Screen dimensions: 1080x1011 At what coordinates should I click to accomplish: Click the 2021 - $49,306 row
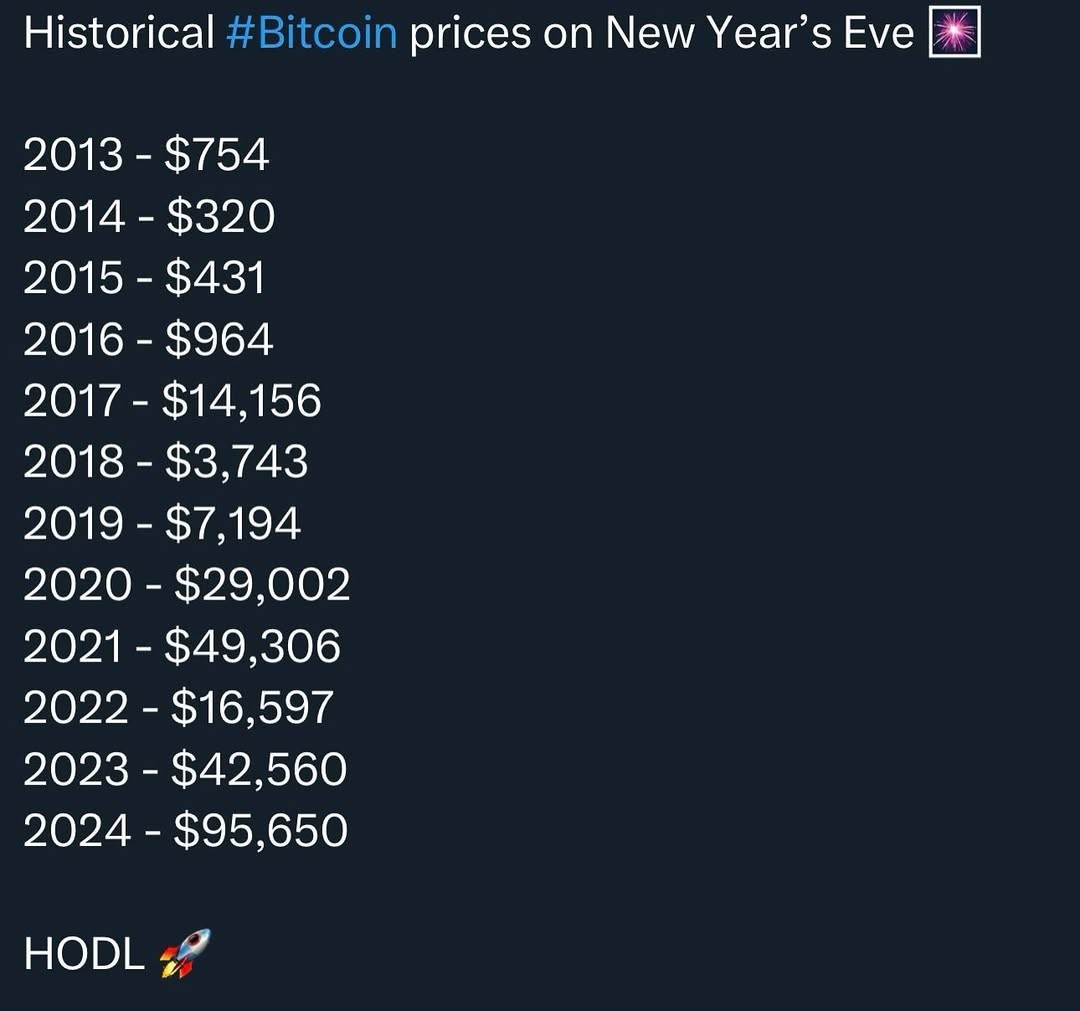[x=182, y=646]
